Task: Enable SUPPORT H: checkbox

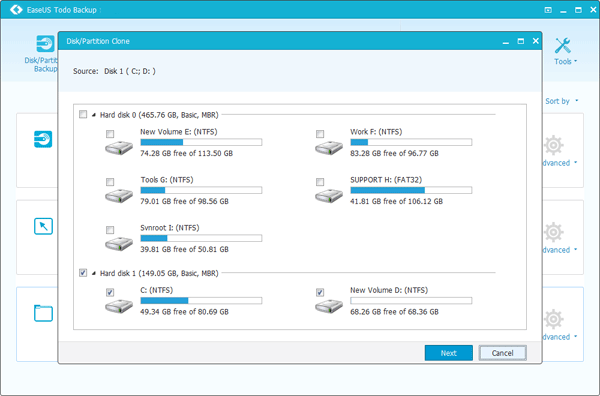Action: click(x=320, y=182)
